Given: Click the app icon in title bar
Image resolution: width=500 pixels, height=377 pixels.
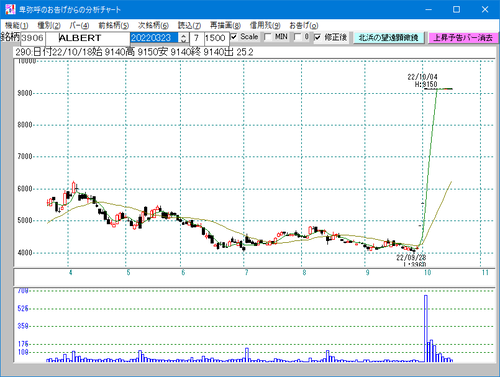Looking at the screenshot, I should 10,9.
